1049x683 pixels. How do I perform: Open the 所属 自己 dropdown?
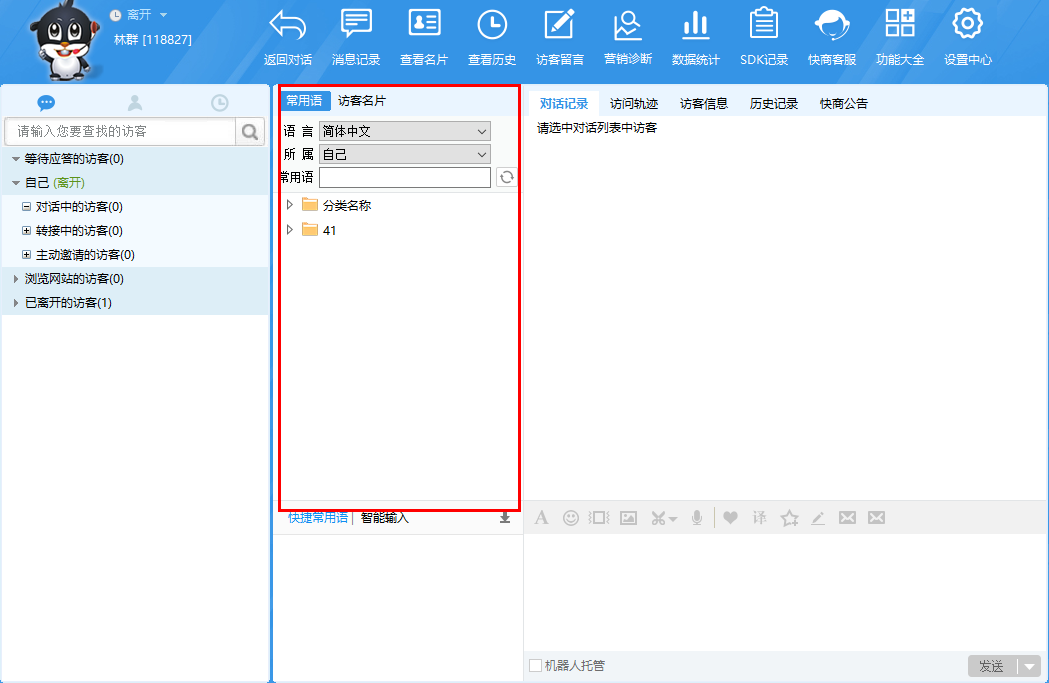pos(405,154)
